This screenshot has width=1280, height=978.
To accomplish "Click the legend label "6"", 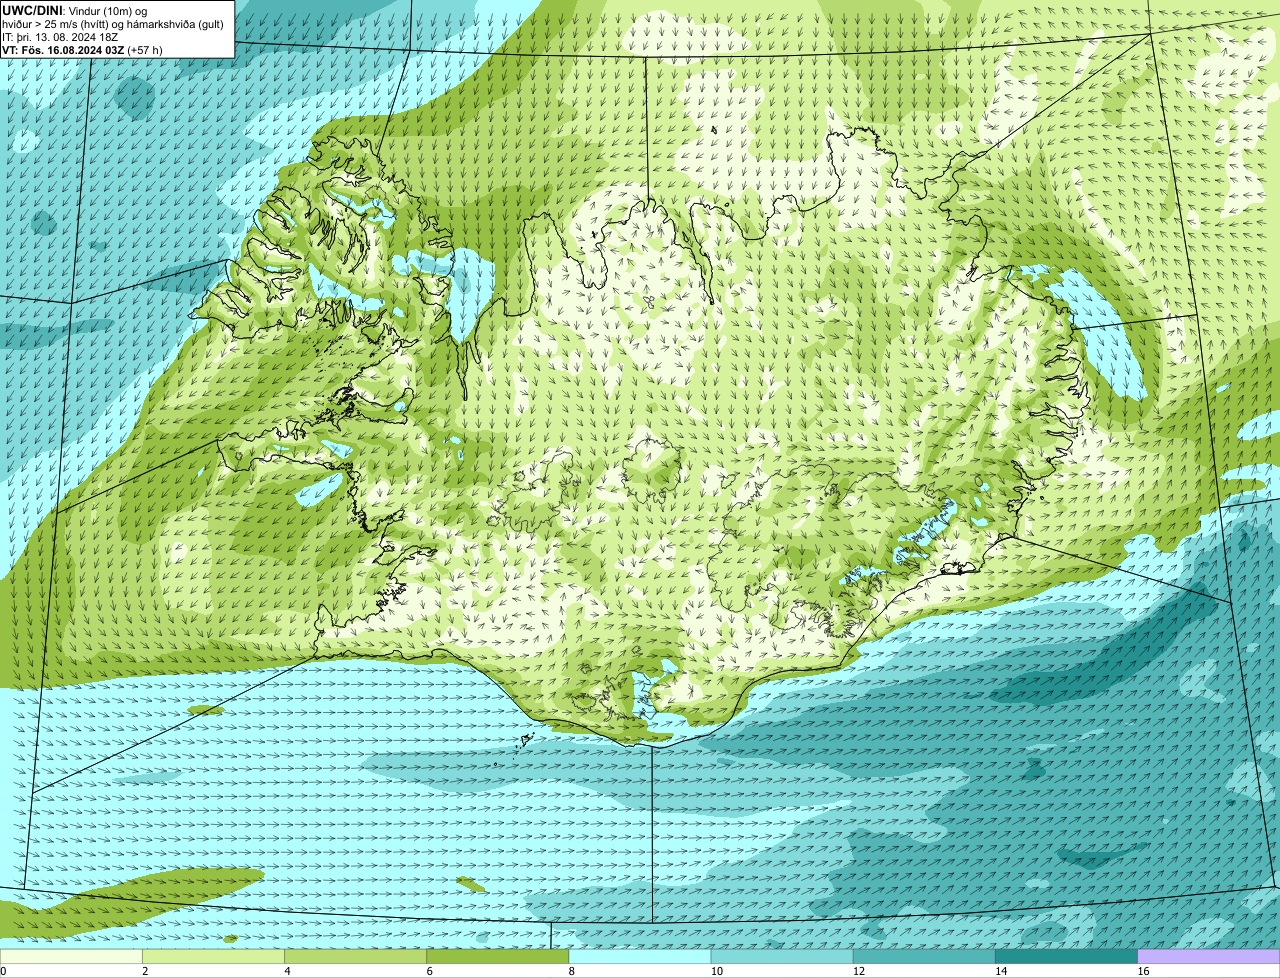I will (x=429, y=971).
